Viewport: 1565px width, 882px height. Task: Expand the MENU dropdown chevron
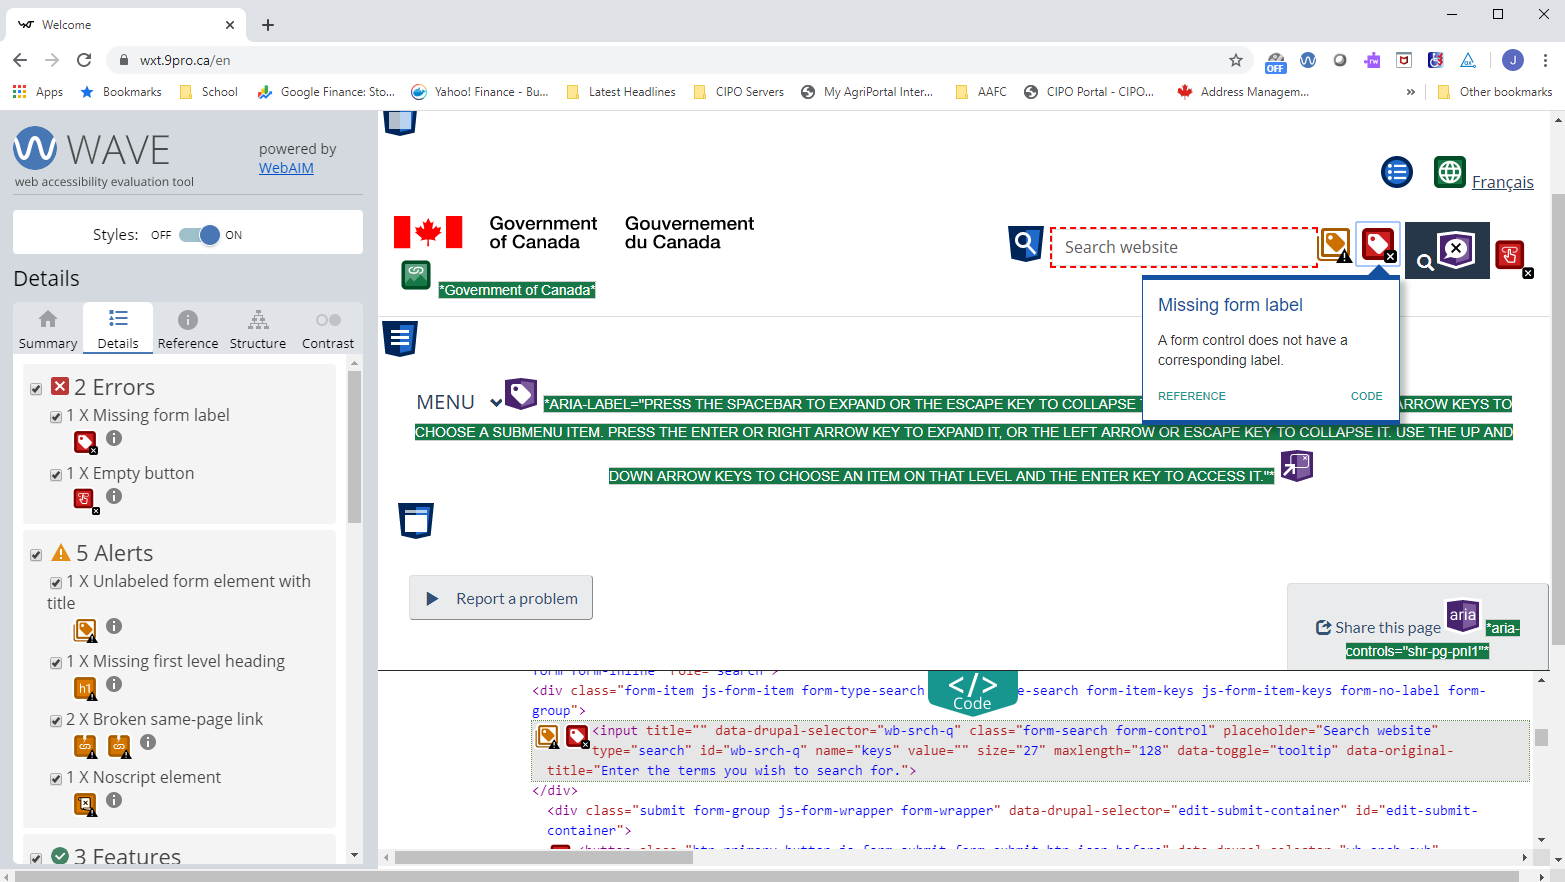click(x=496, y=403)
